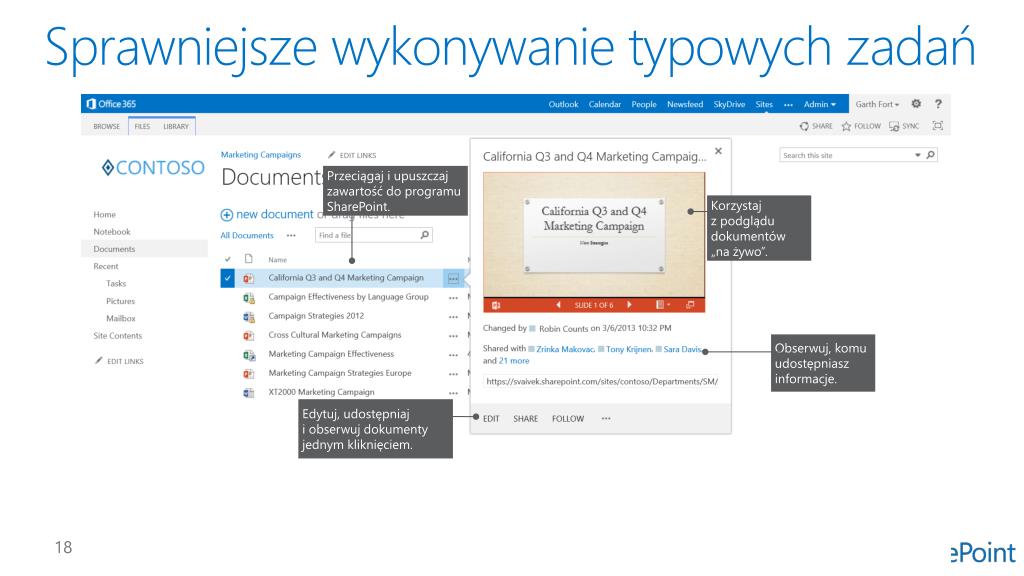The width and height of the screenshot is (1024, 576).
Task: Close the document preview callout
Action: pos(718,151)
